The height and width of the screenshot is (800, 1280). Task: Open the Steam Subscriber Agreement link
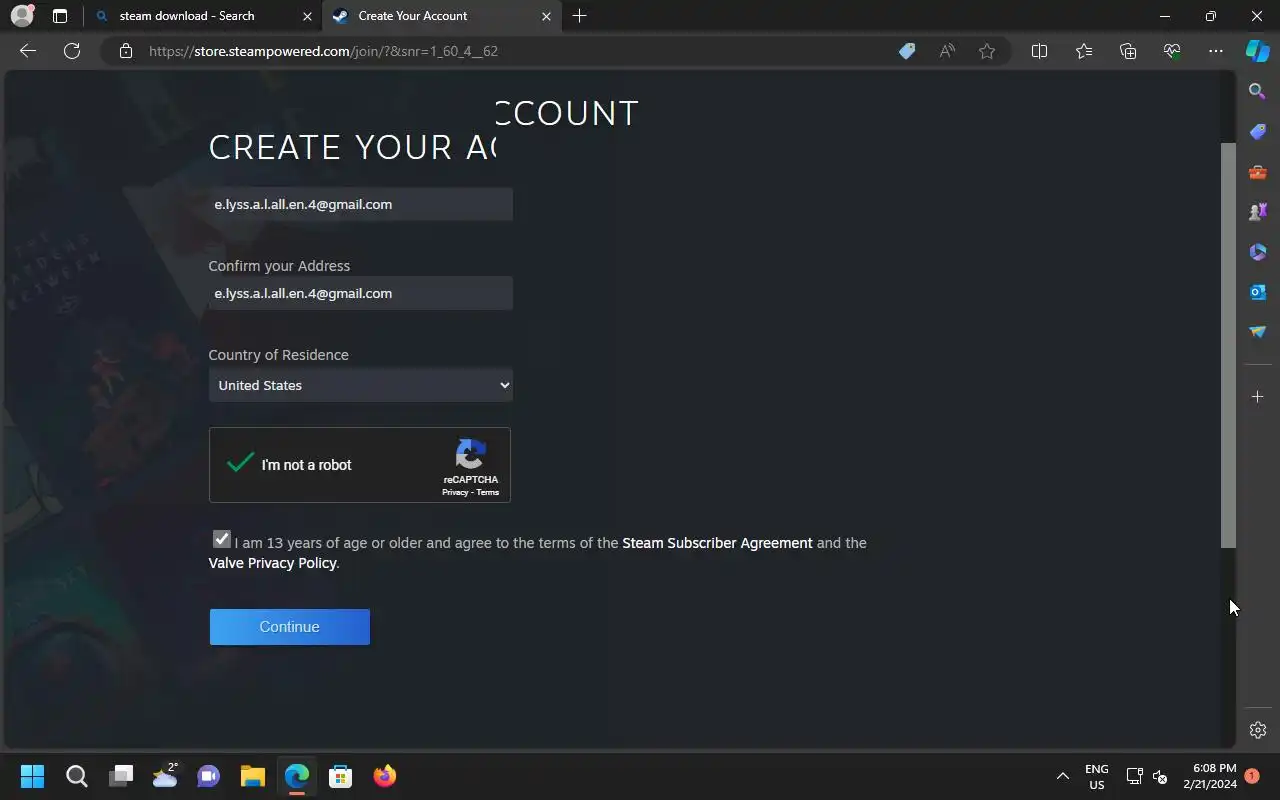pyautogui.click(x=717, y=543)
